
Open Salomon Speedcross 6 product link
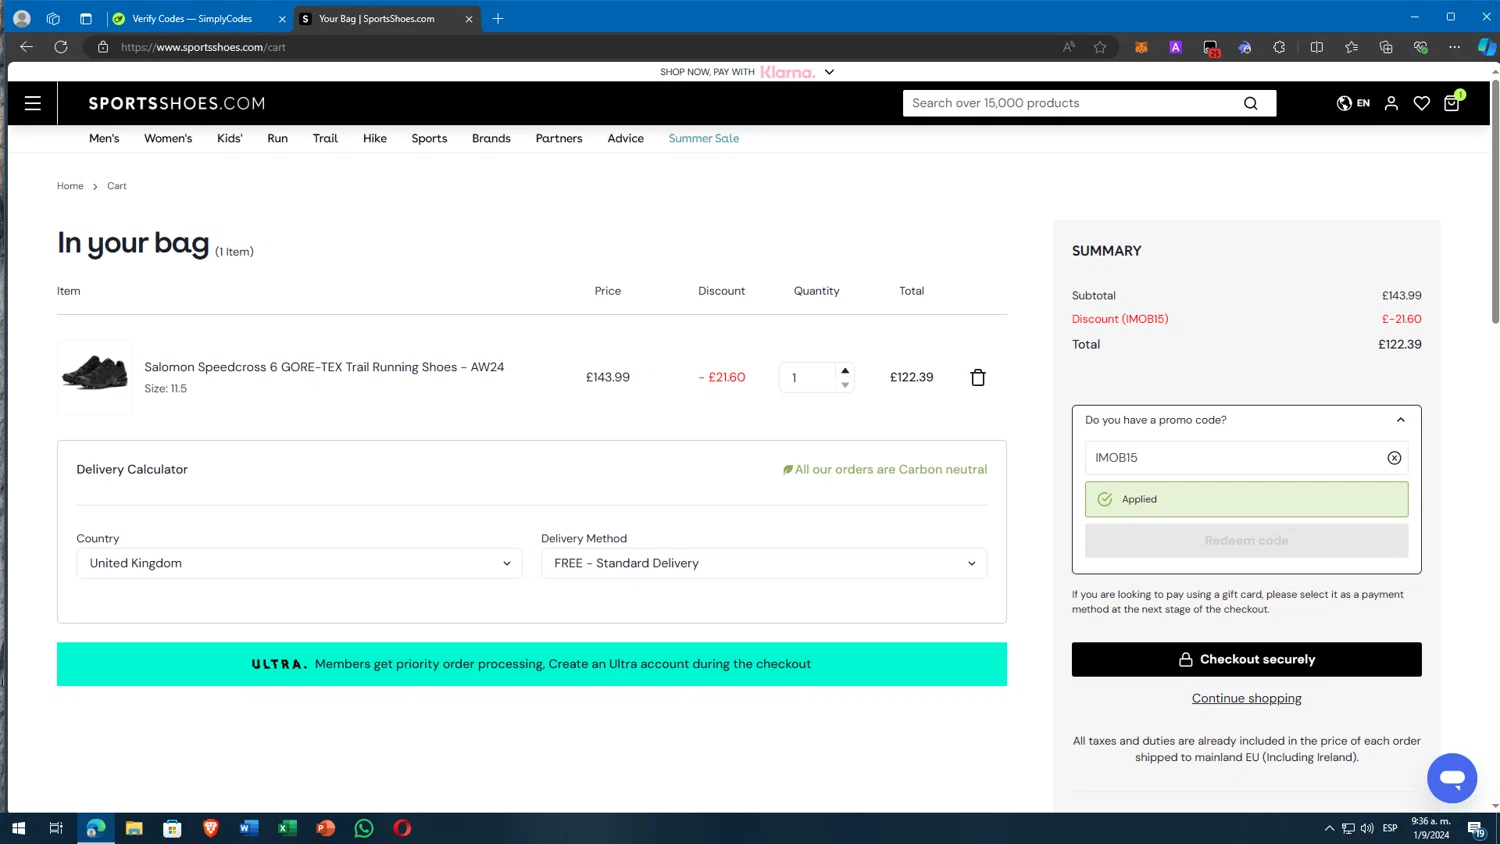pyautogui.click(x=324, y=367)
